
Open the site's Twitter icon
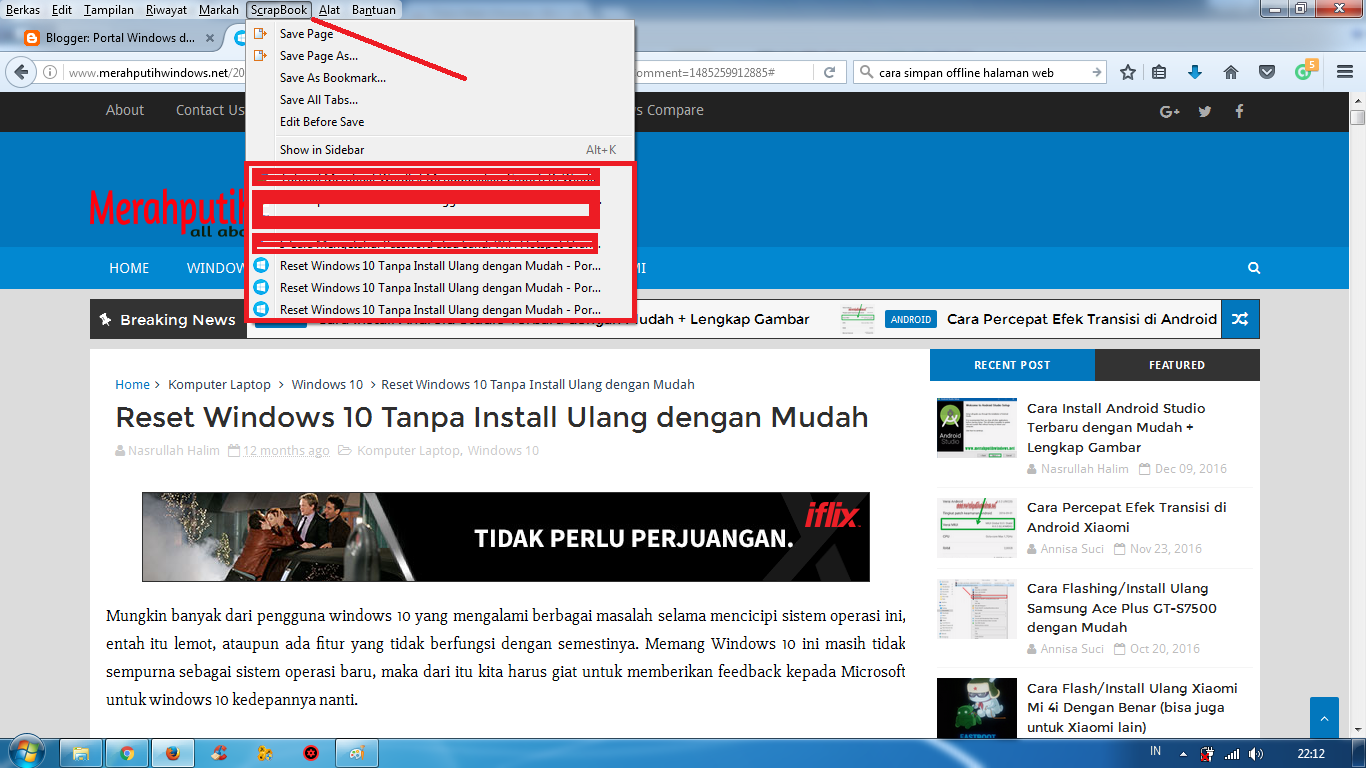[x=1205, y=111]
